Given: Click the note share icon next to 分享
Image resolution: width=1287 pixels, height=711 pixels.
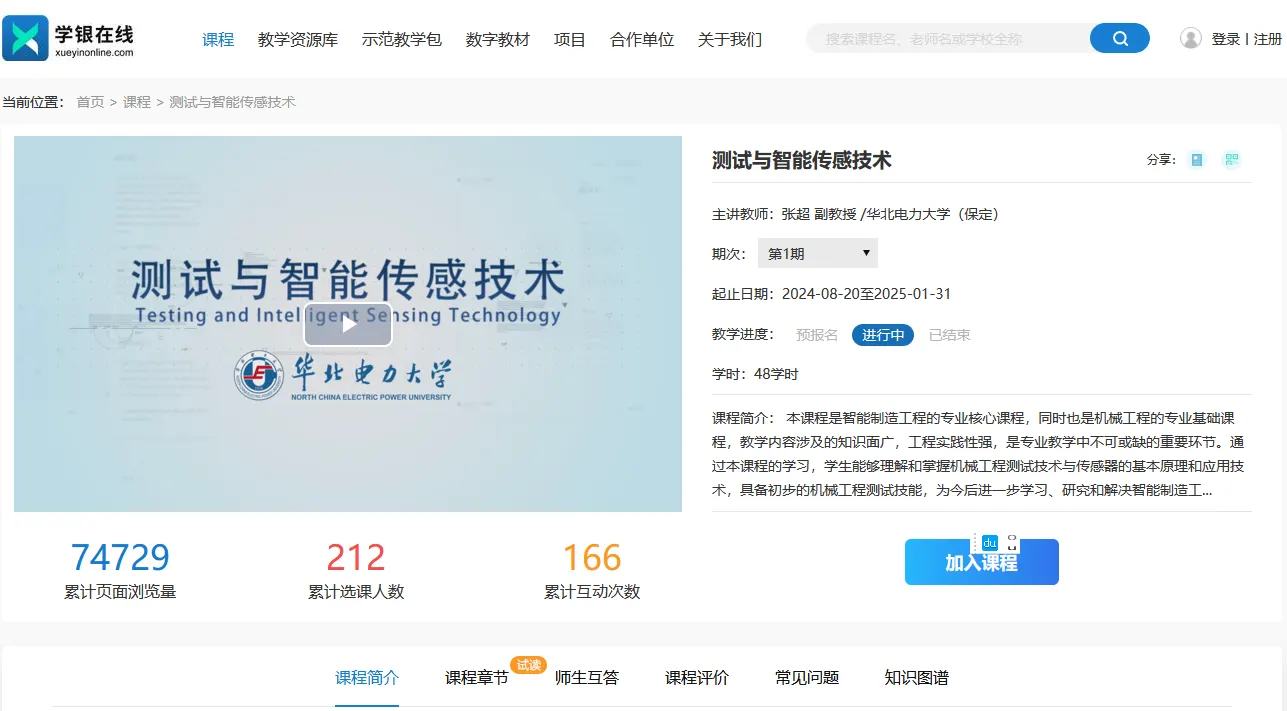Looking at the screenshot, I should click(1197, 160).
